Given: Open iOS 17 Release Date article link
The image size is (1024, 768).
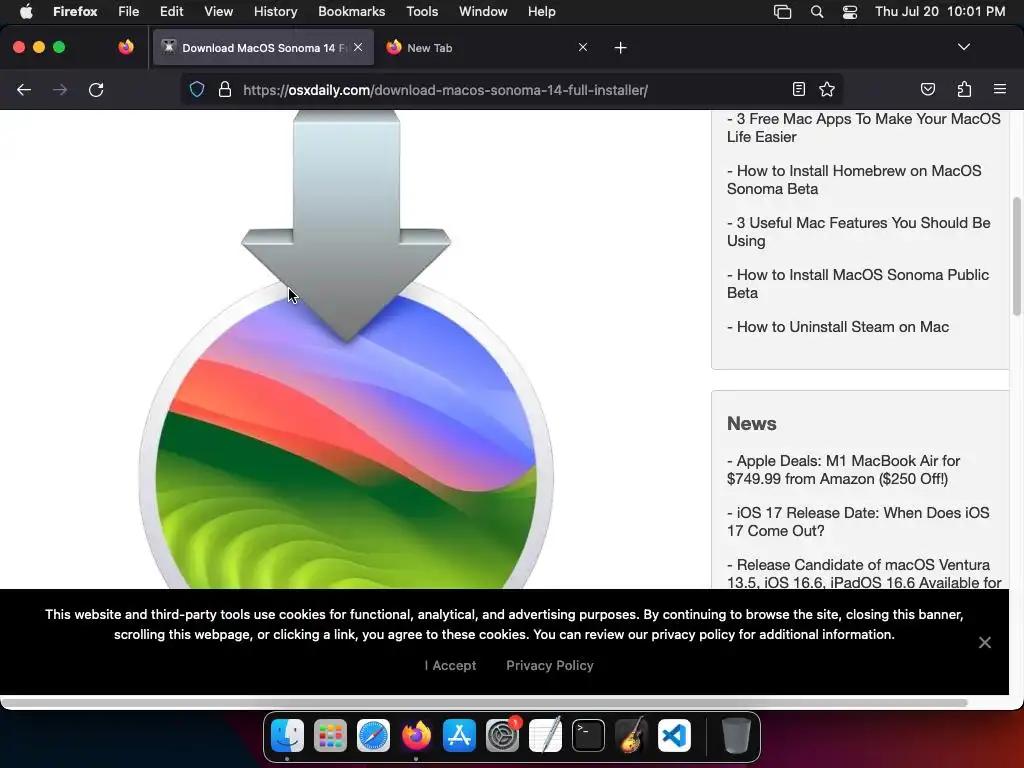Looking at the screenshot, I should coord(858,522).
